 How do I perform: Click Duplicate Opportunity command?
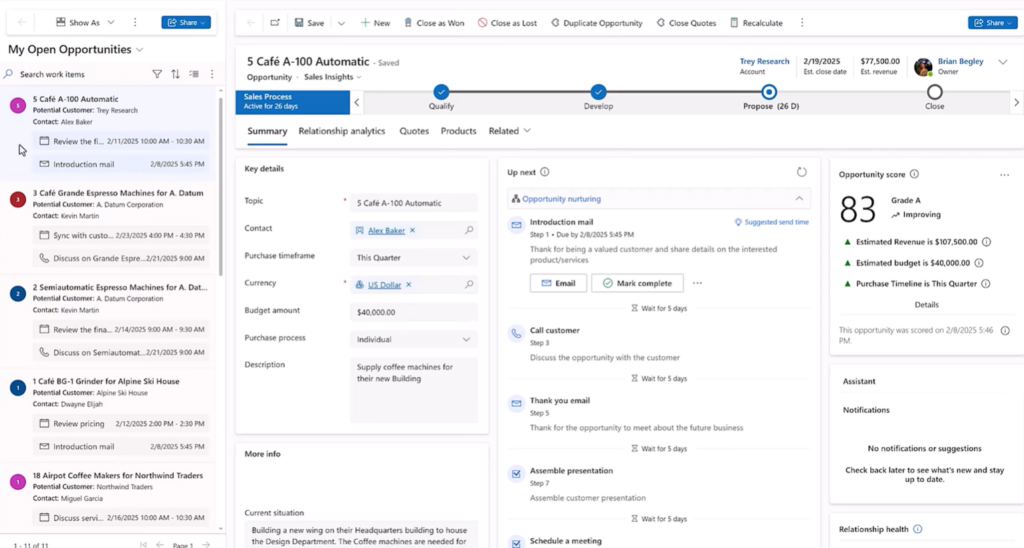[596, 23]
